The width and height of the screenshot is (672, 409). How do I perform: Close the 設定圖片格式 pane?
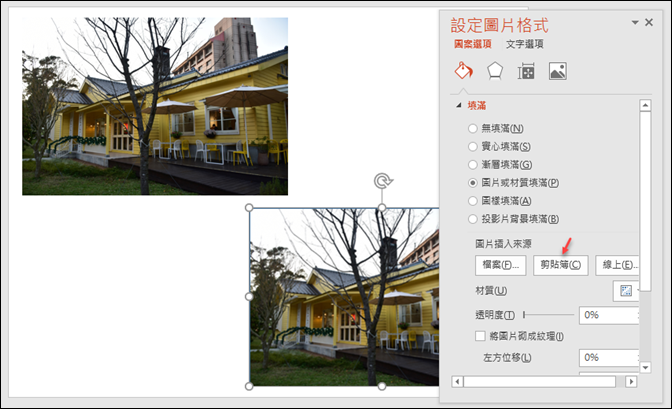649,22
